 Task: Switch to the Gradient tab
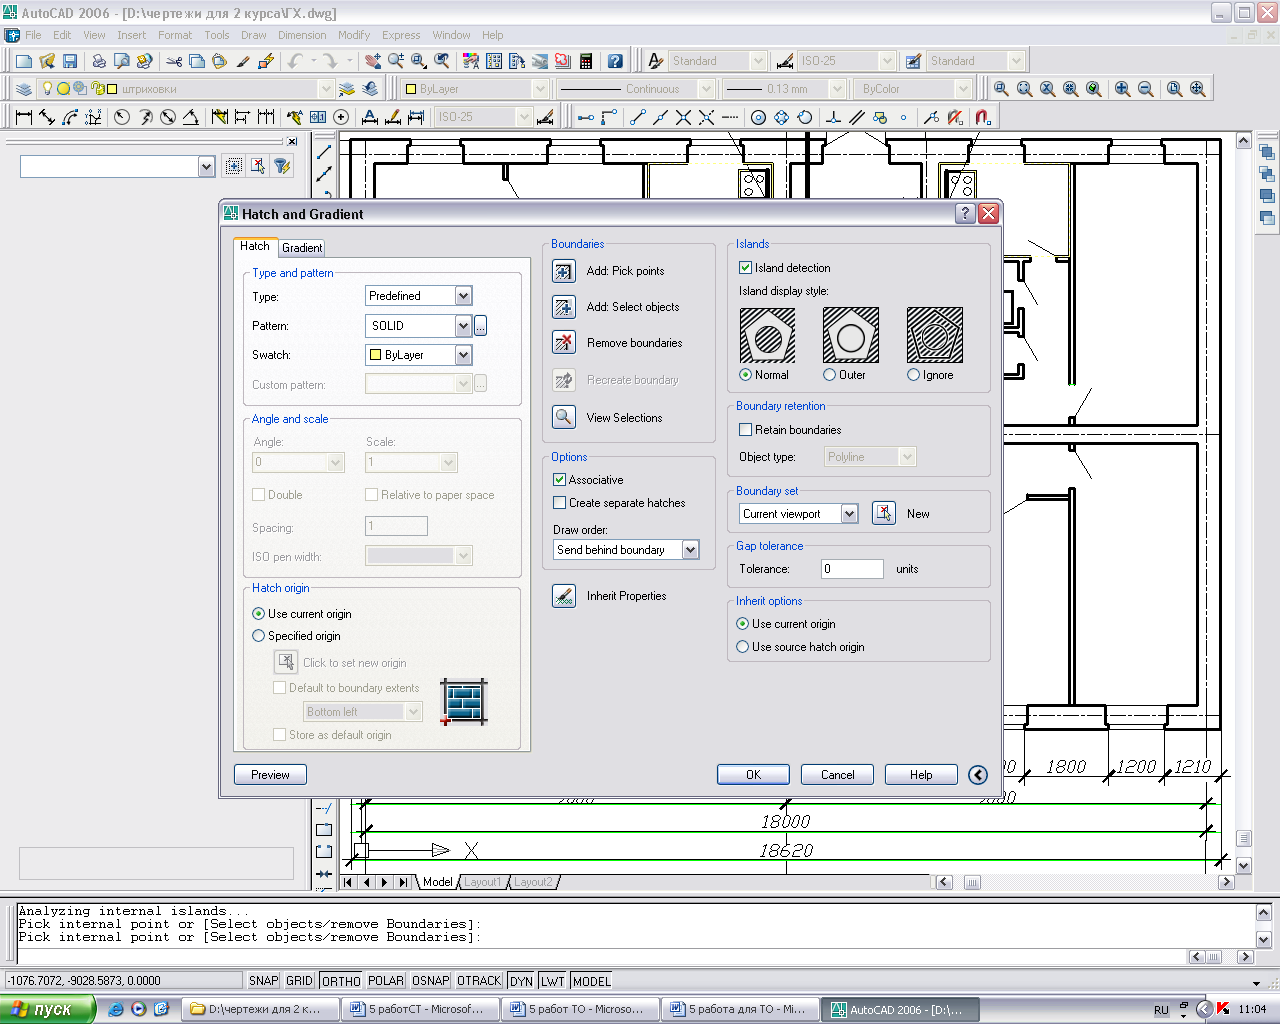[x=302, y=248]
